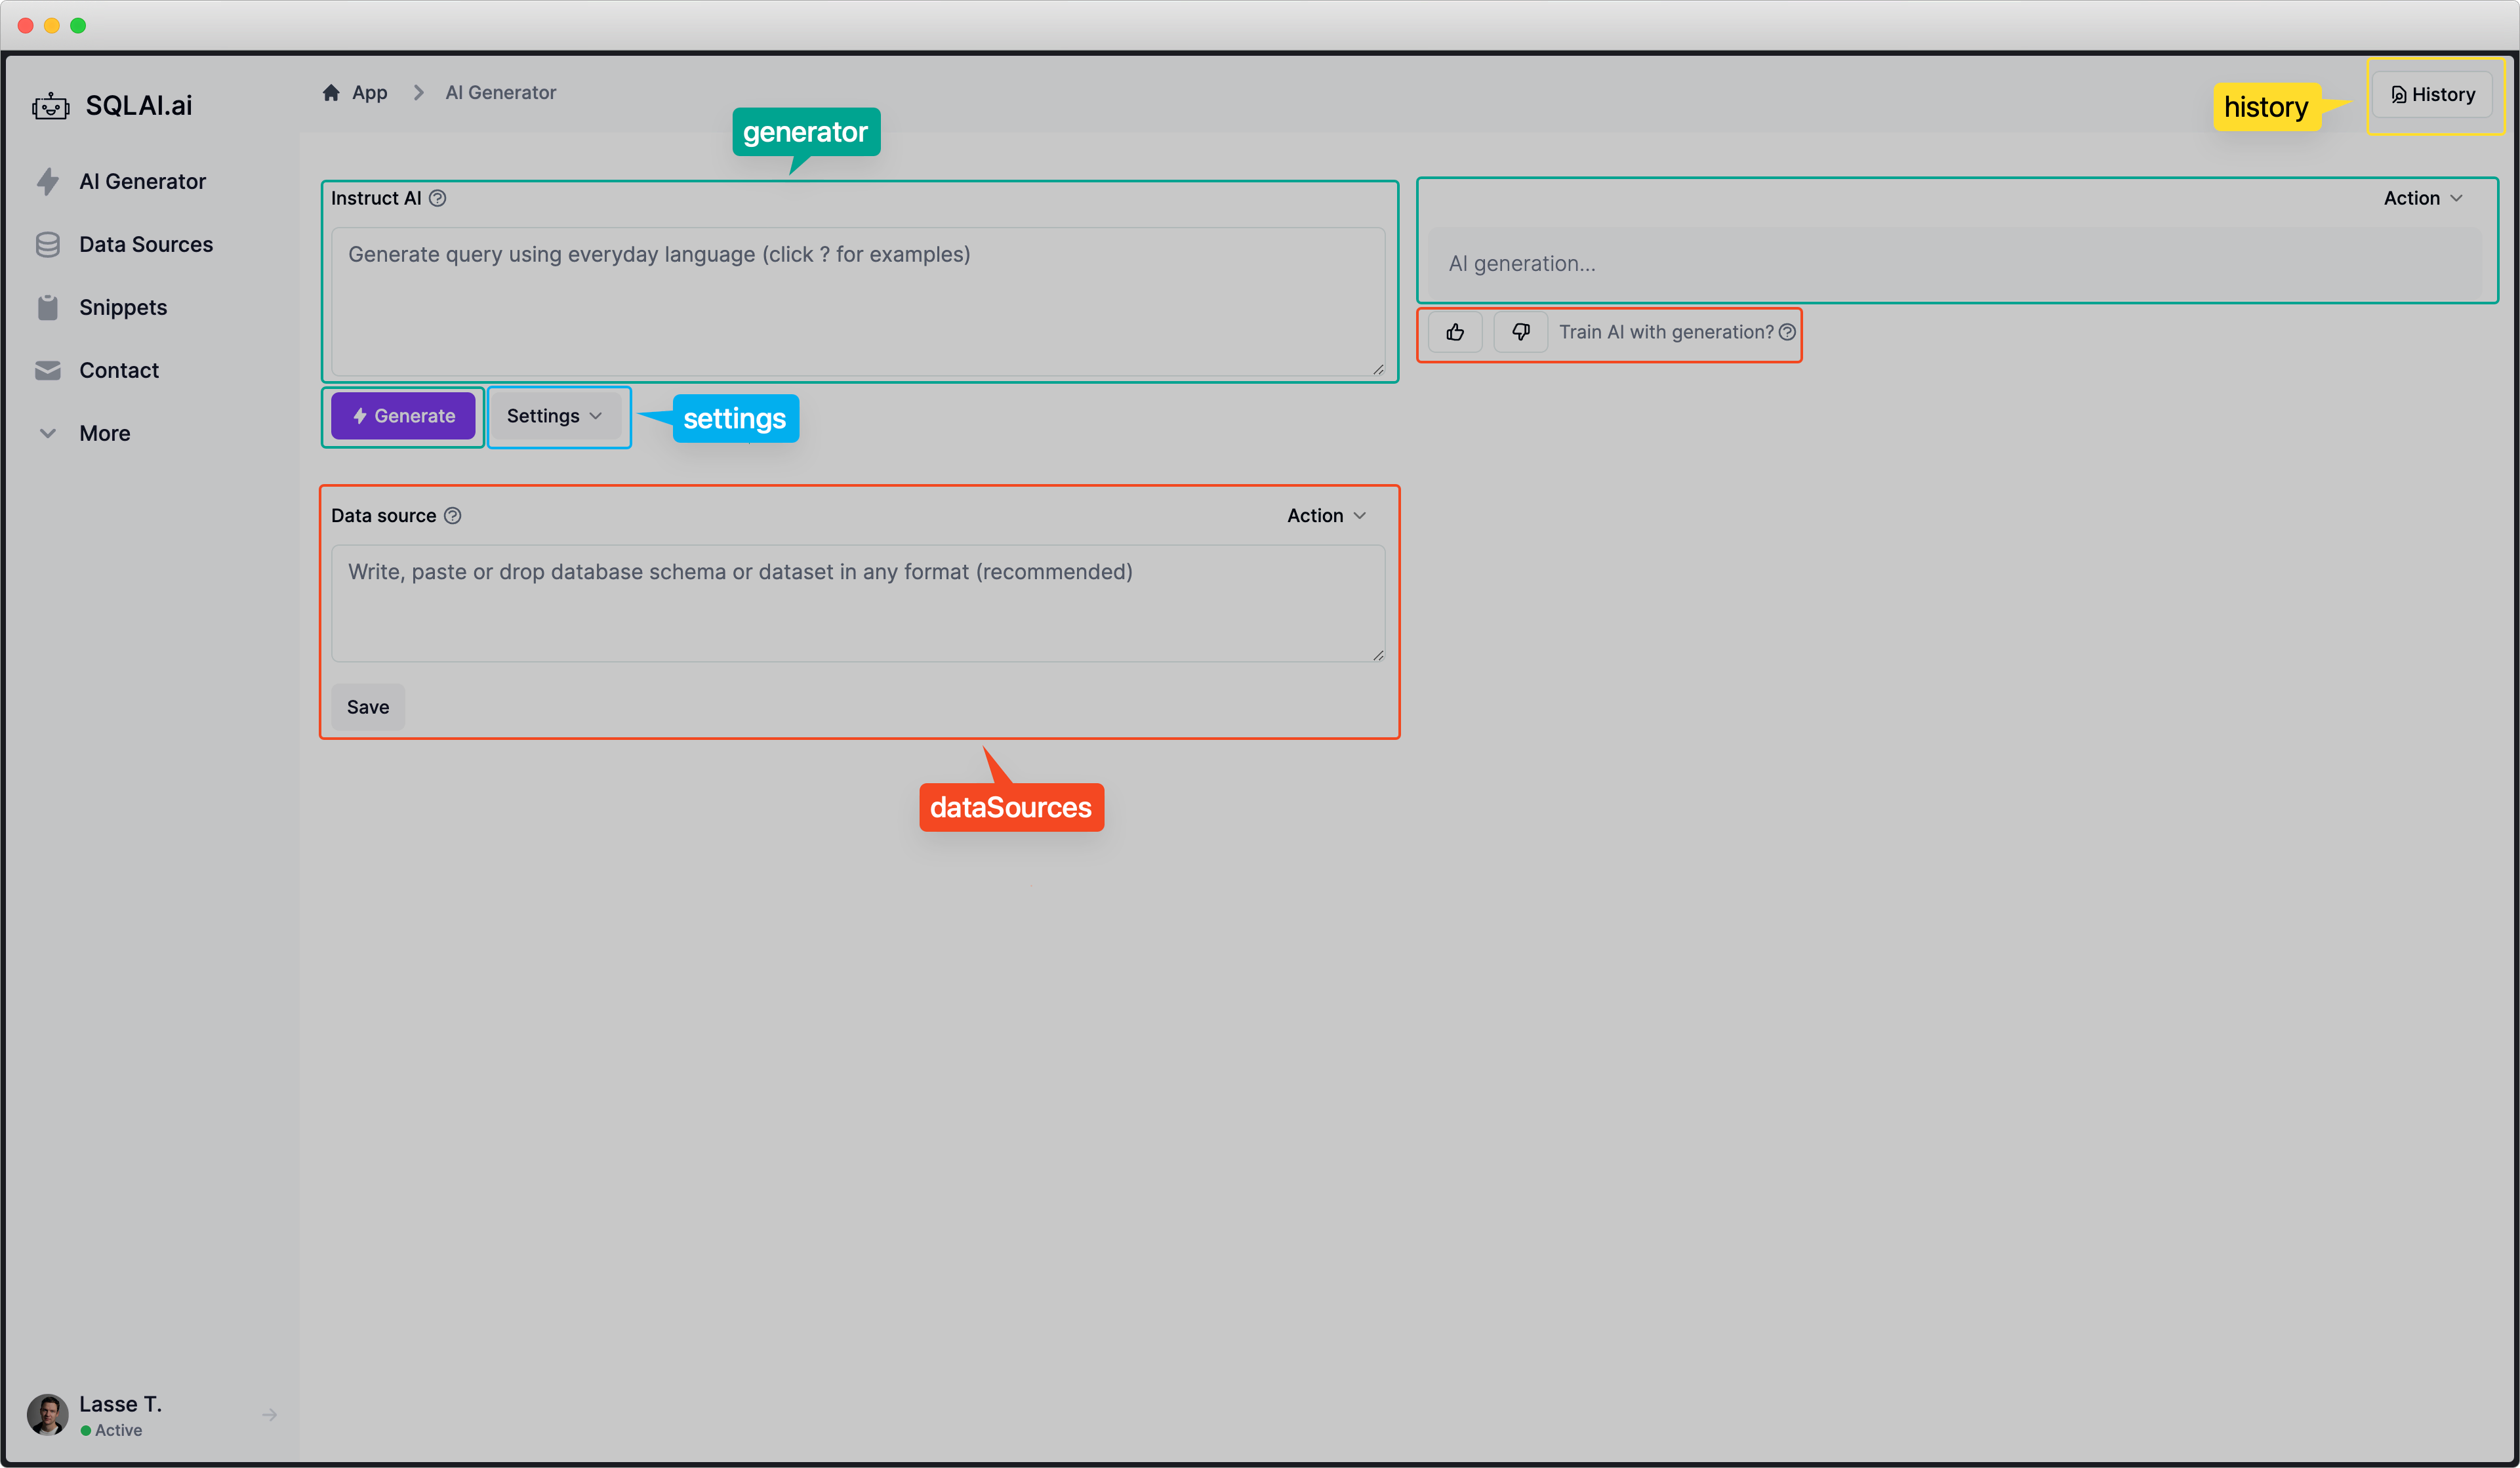The height and width of the screenshot is (1468, 2520).
Task: Give a thumbs down on the AI generation
Action: pos(1520,332)
